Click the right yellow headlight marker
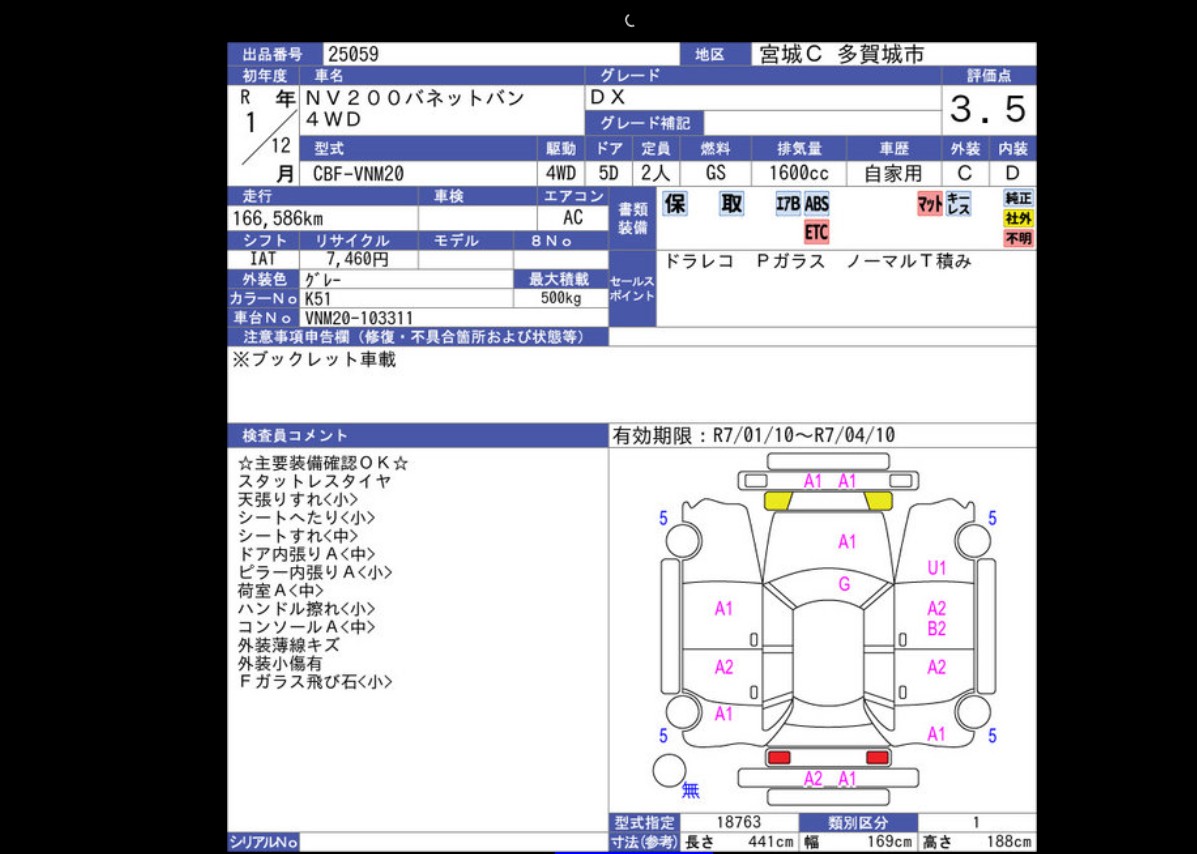 (x=878, y=501)
